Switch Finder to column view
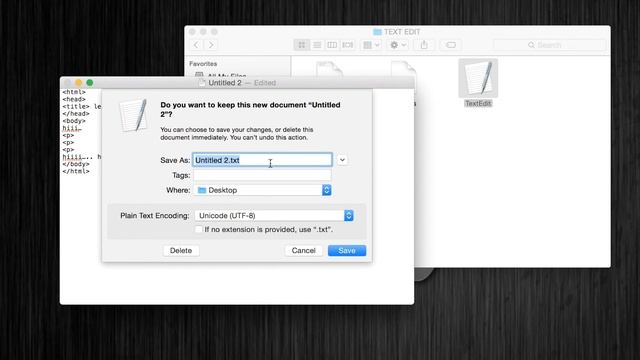 click(332, 45)
